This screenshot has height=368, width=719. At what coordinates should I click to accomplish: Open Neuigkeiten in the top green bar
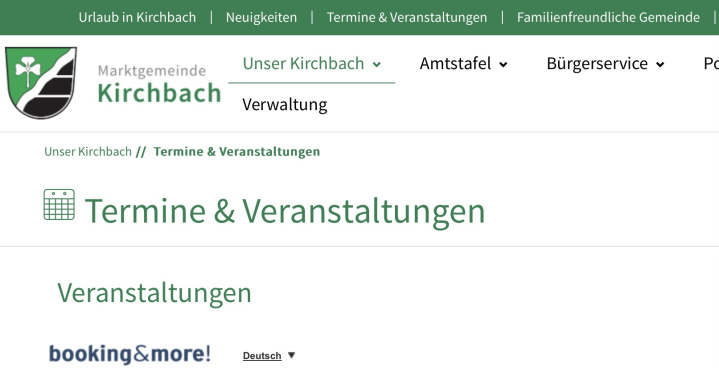pos(261,17)
